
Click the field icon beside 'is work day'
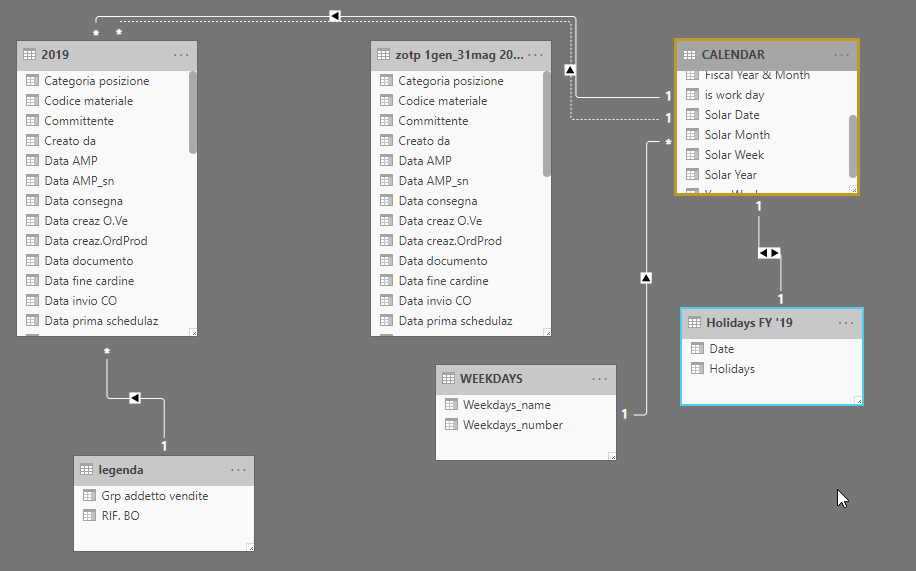pos(692,95)
